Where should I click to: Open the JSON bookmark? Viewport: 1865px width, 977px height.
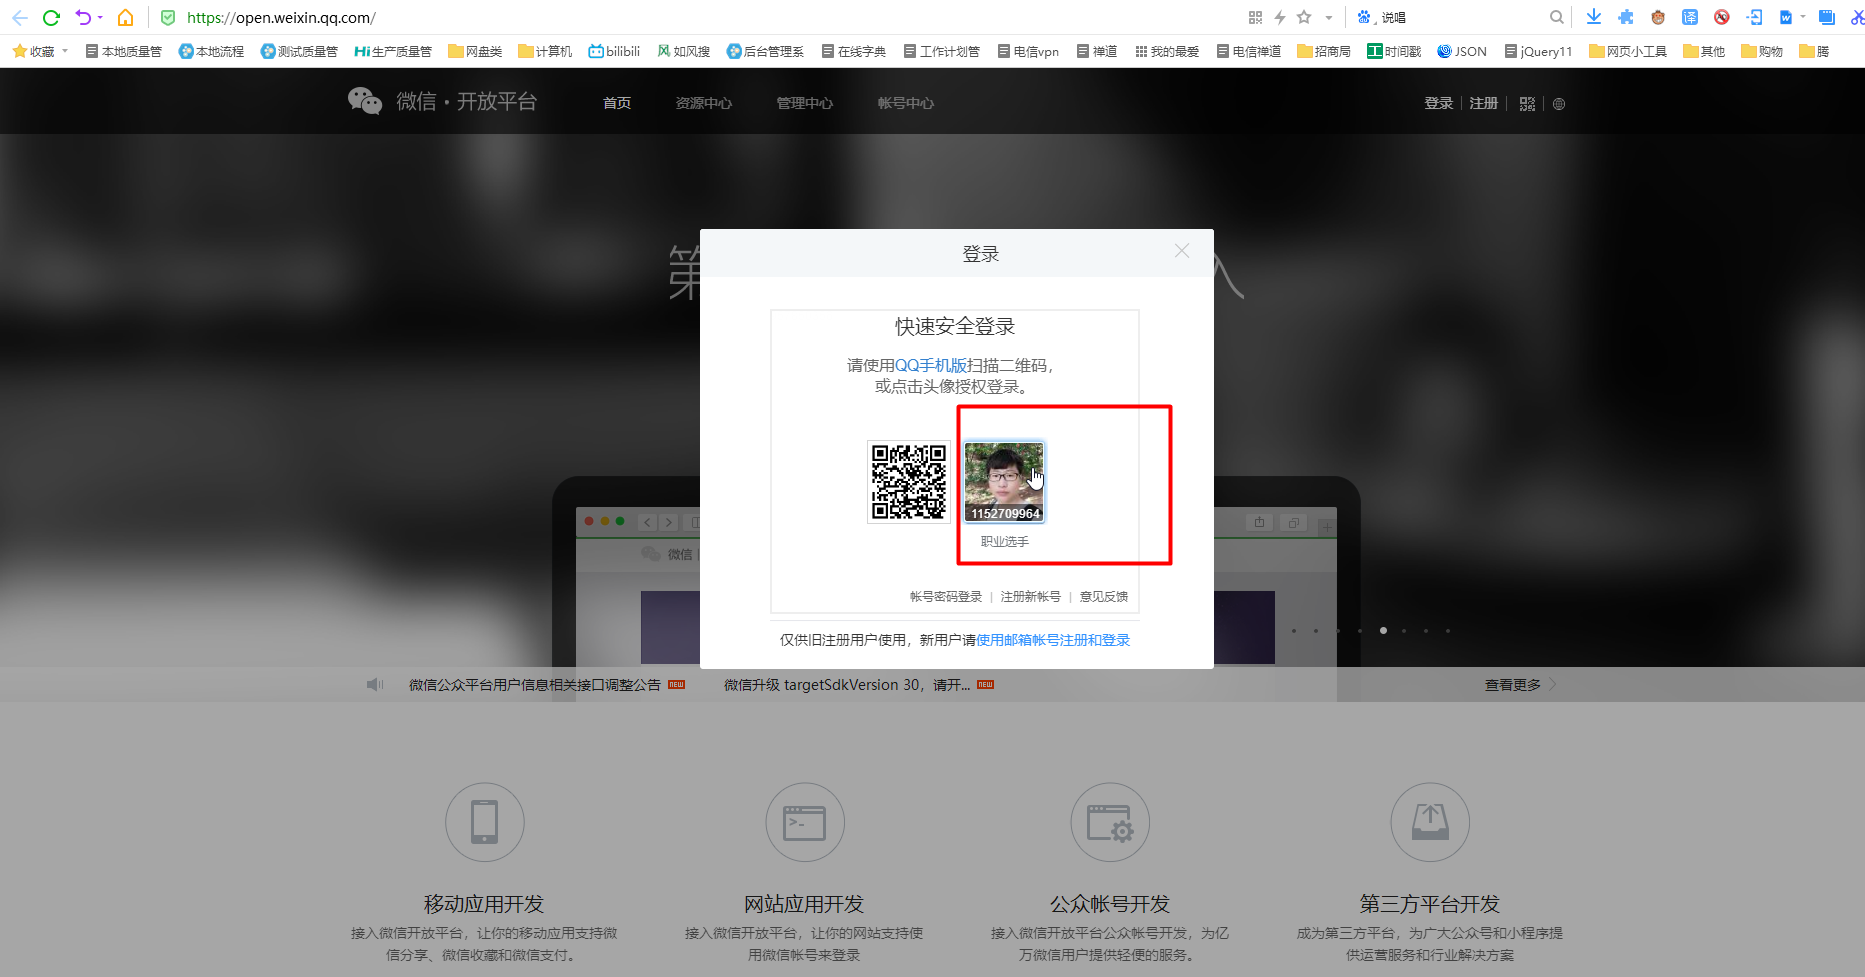point(1462,51)
